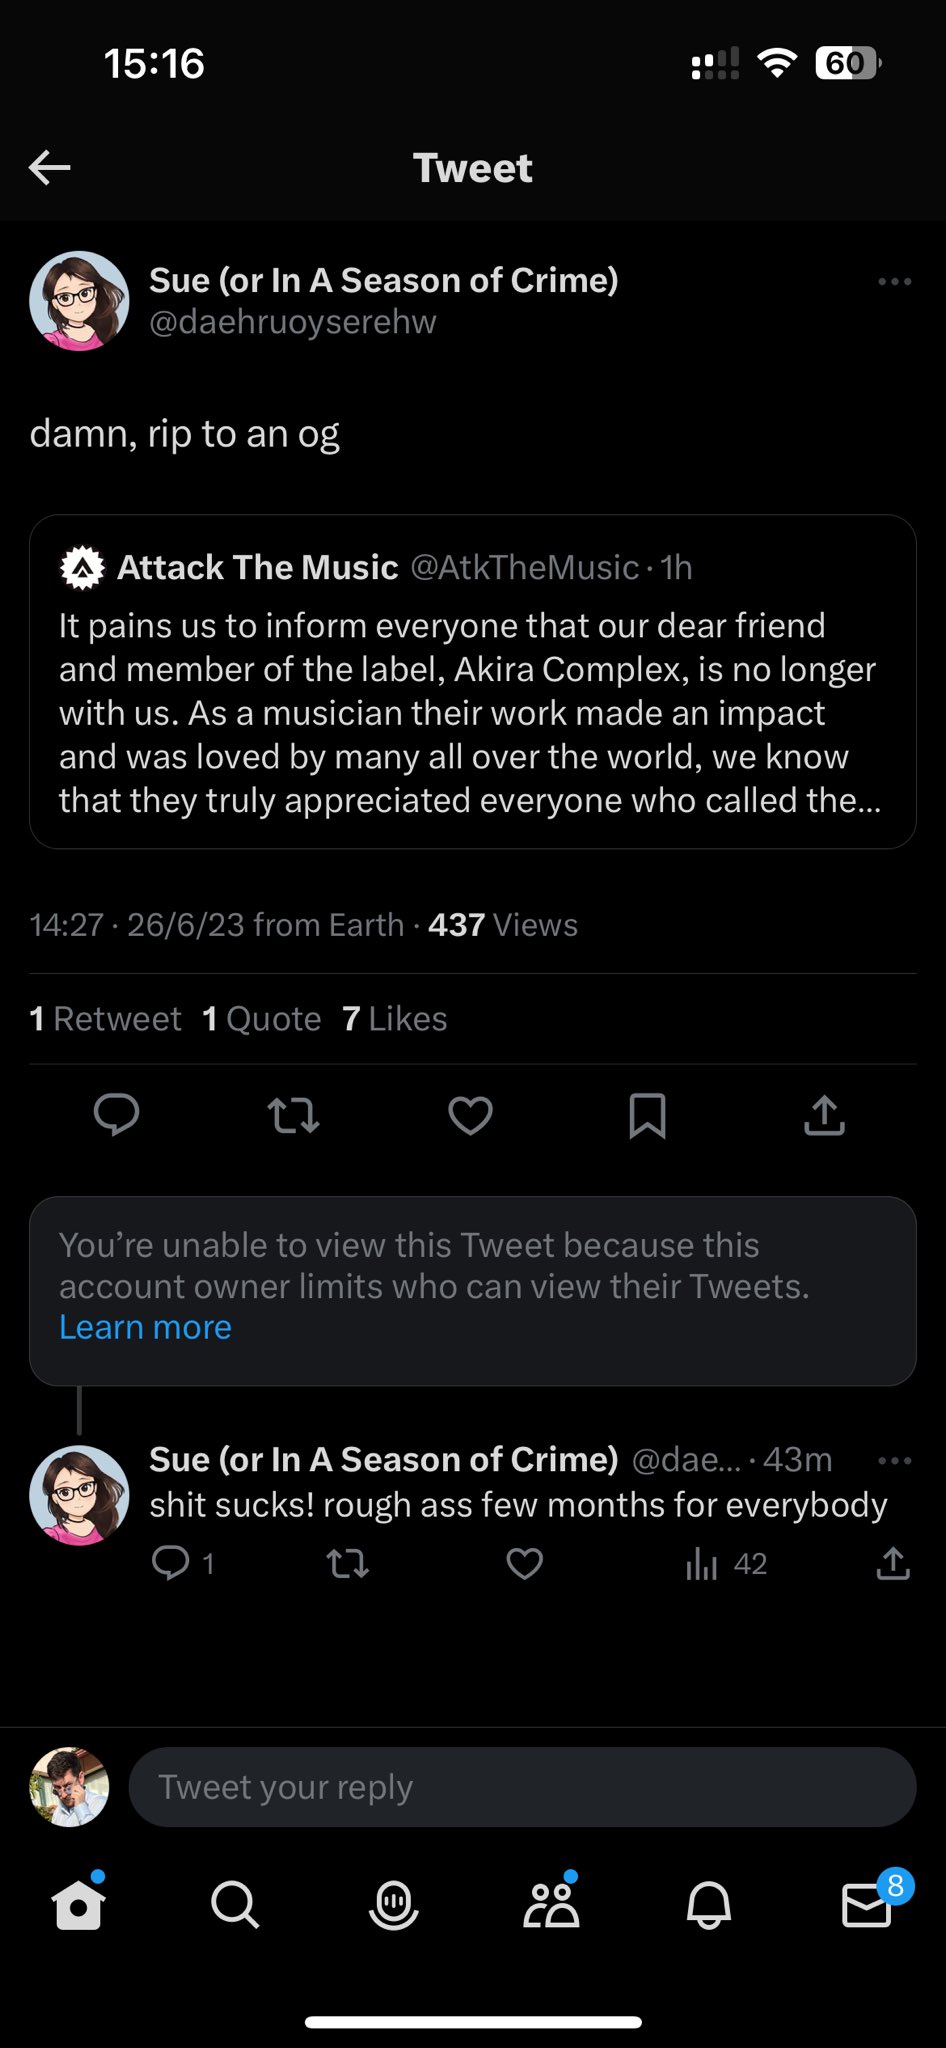
Task: Bookmark the main tweet
Action: tap(647, 1115)
